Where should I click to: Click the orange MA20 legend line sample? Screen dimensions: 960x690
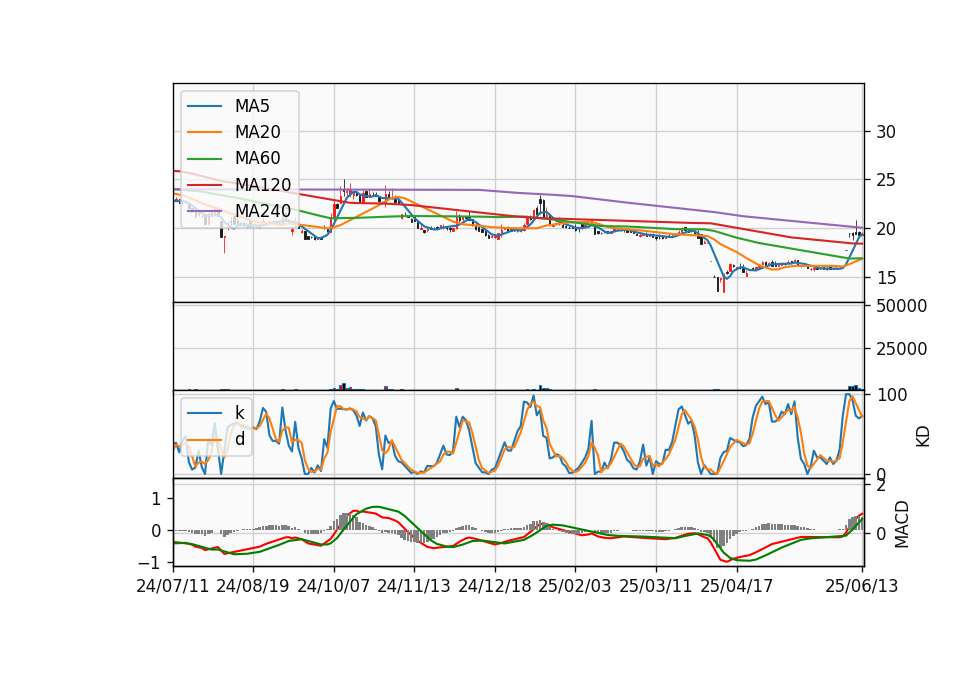[x=204, y=132]
